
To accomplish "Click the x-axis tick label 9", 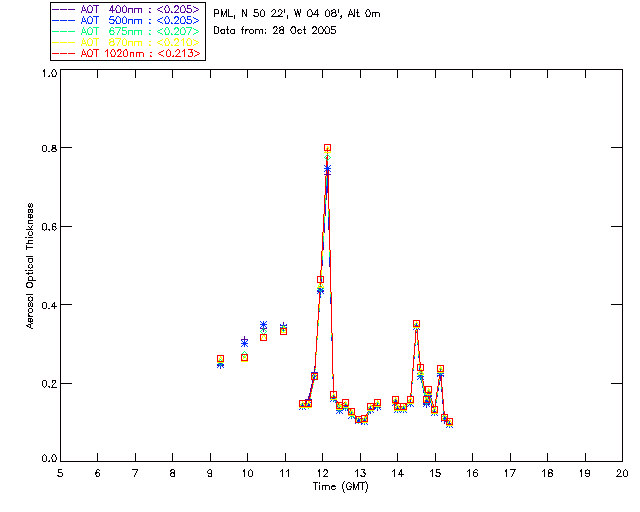I will [210, 473].
